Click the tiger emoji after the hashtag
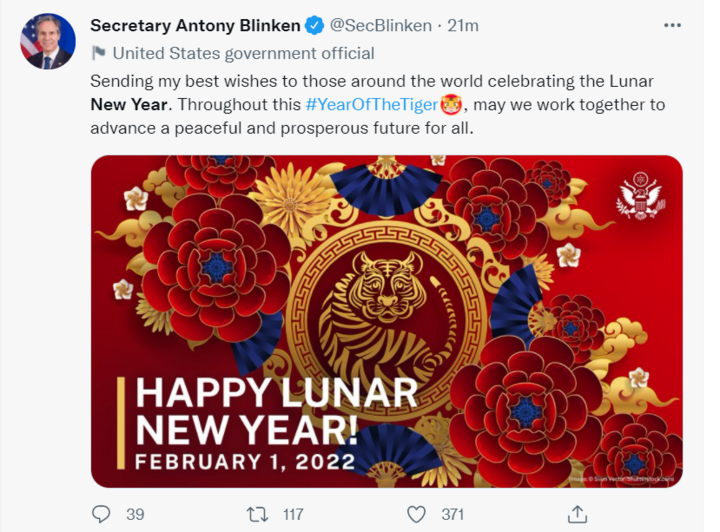The image size is (720, 532). pos(450,104)
